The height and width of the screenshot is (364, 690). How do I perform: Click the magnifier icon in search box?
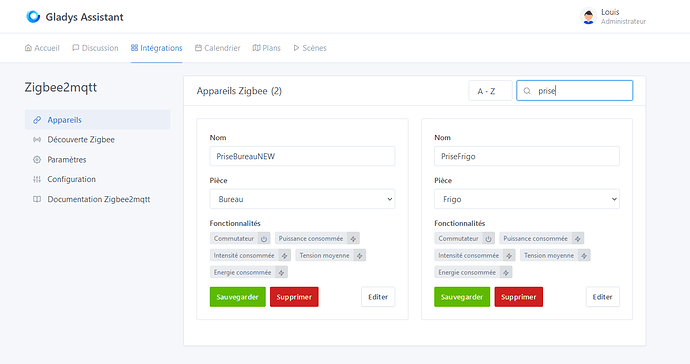(x=527, y=91)
